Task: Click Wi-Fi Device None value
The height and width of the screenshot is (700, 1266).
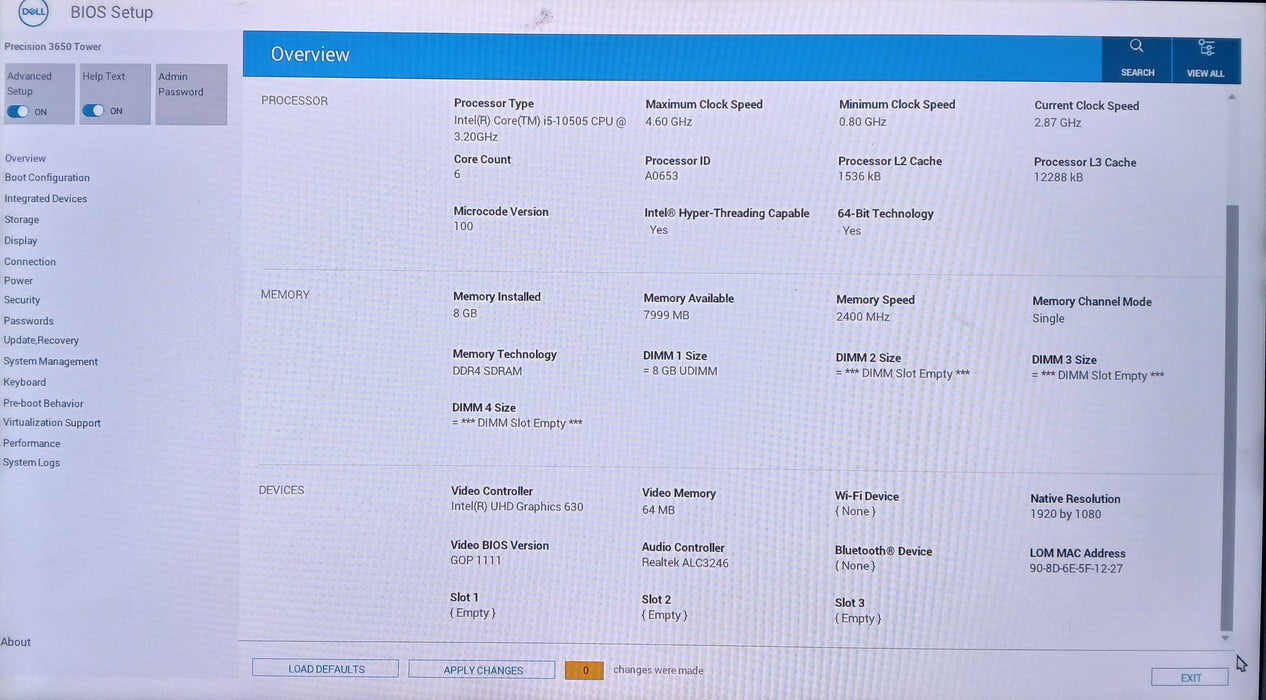Action: (x=855, y=512)
